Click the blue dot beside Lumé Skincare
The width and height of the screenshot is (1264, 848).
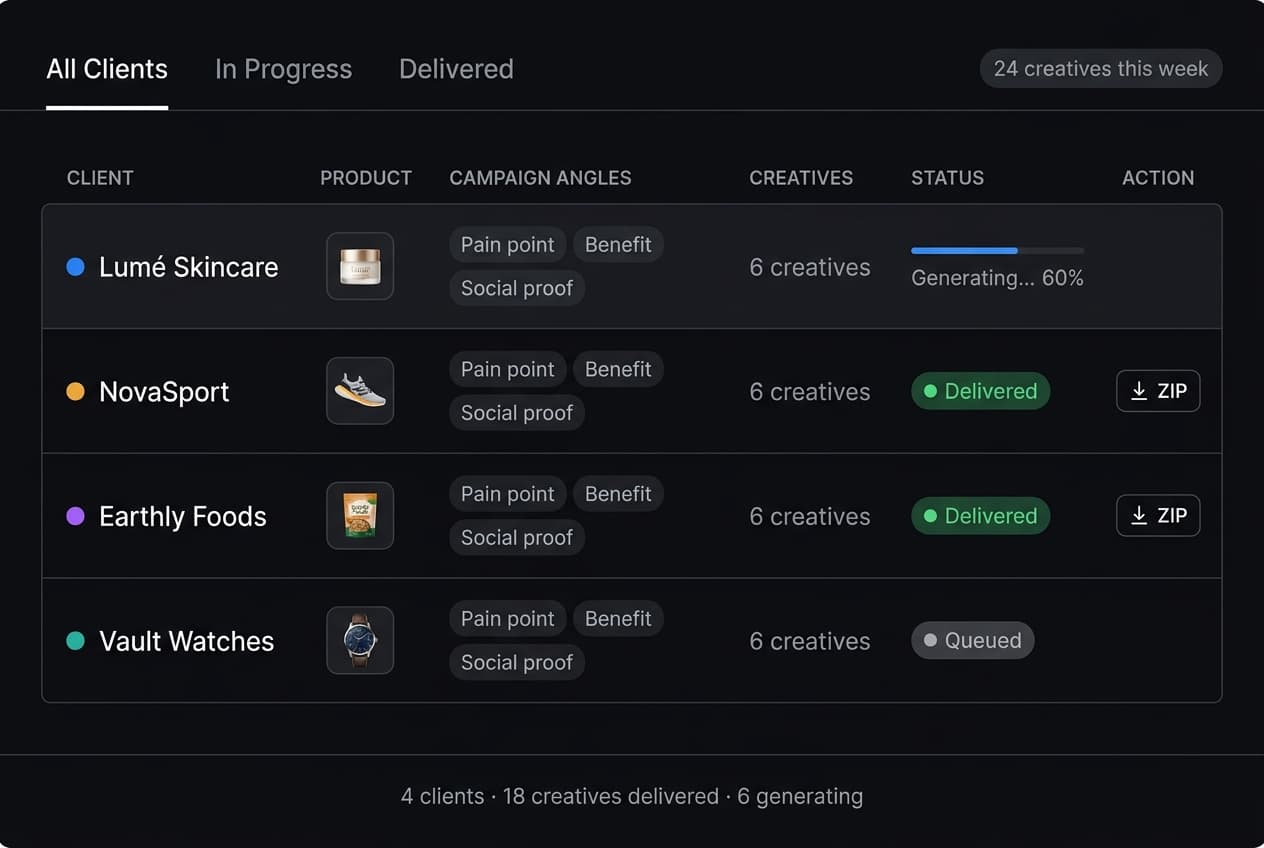click(75, 267)
